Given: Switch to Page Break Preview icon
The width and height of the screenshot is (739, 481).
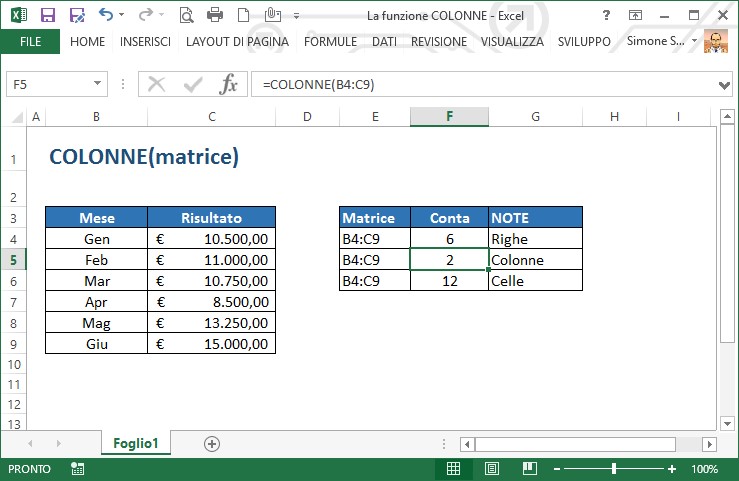Looking at the screenshot, I should (530, 468).
